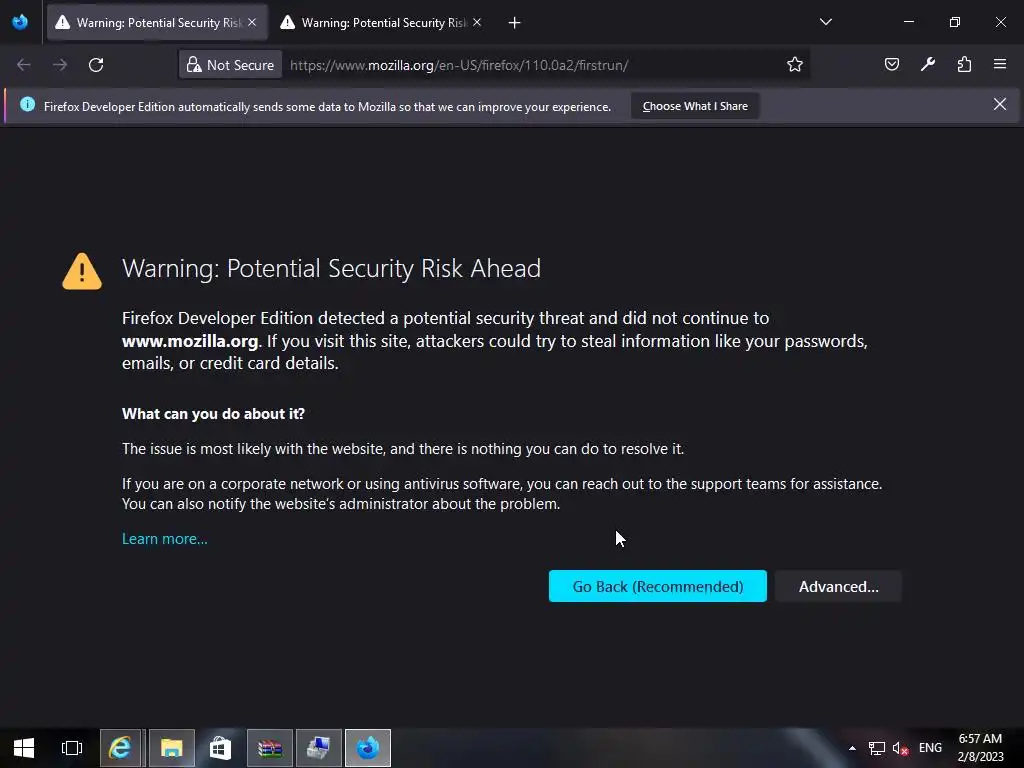This screenshot has width=1024, height=768.
Task: Open the Not Secure site info
Action: (231, 65)
